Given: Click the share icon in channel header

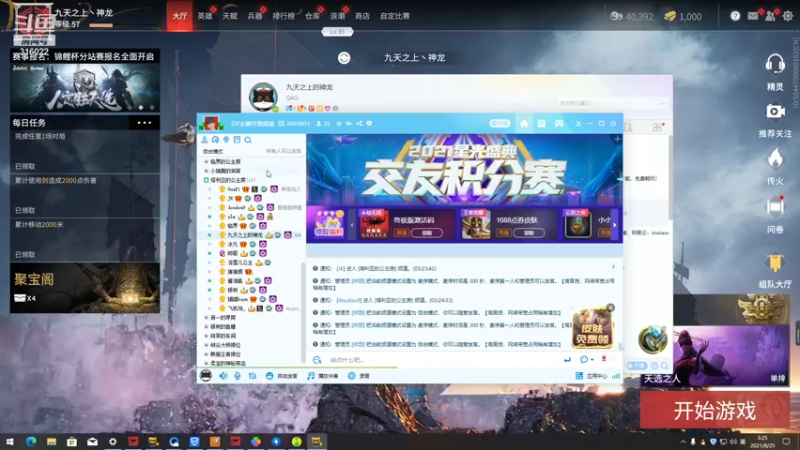Looking at the screenshot, I should tap(359, 123).
